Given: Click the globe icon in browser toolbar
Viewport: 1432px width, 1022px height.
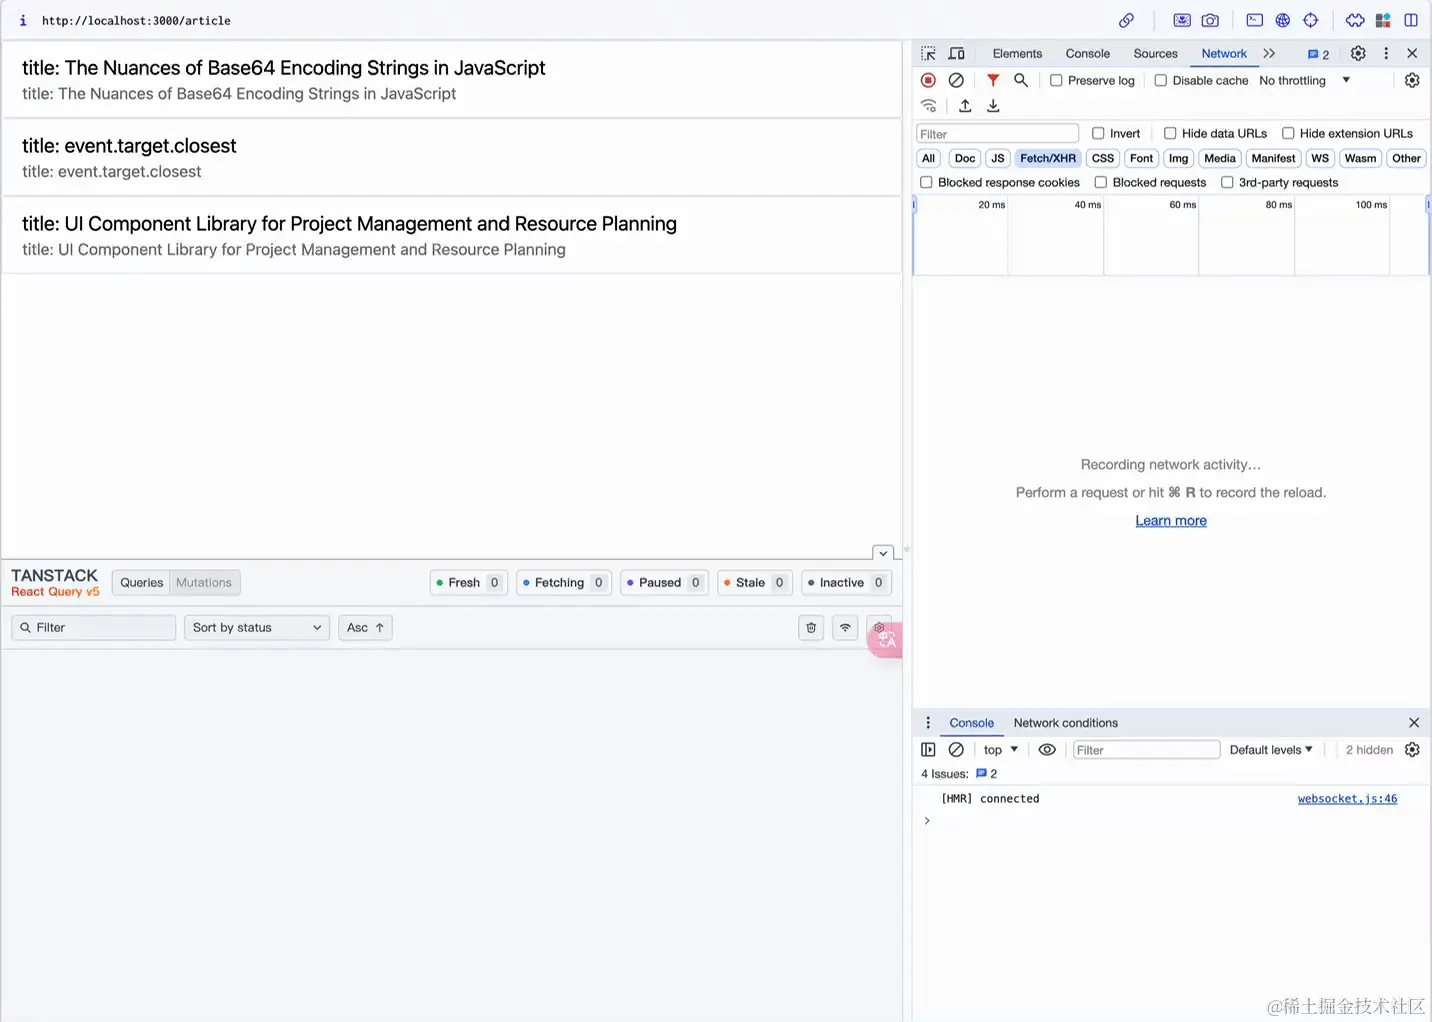Looking at the screenshot, I should pos(1283,20).
